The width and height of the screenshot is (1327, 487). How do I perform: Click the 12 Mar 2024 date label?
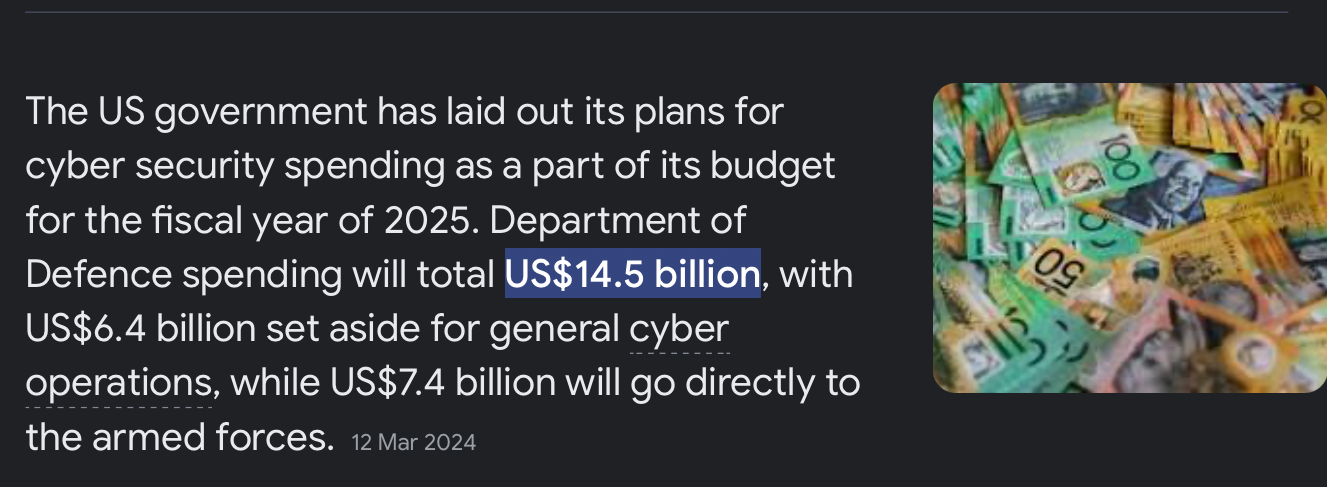414,441
